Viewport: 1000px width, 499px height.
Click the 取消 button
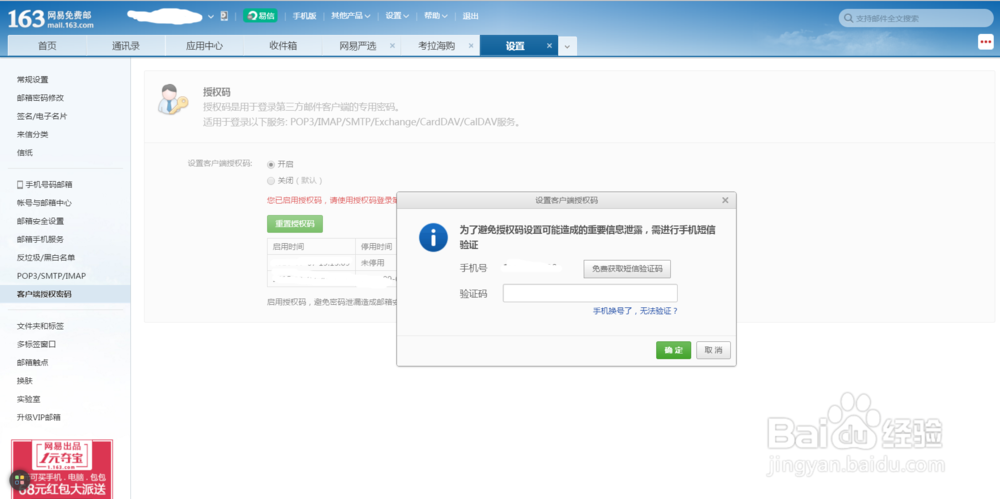point(714,350)
